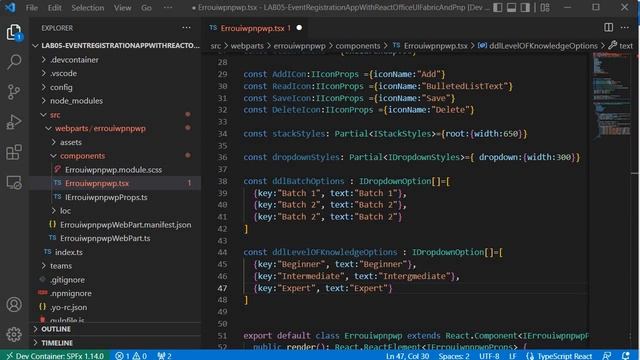Open the File menu
640x360 pixels.
[x=32, y=8]
